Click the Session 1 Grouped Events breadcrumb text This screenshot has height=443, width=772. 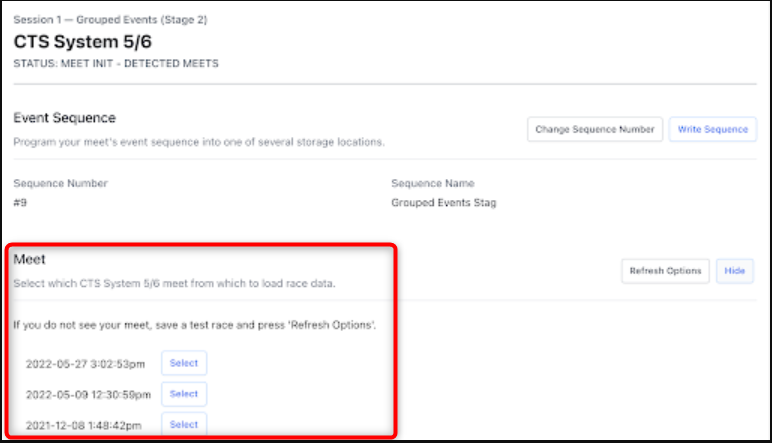(x=110, y=20)
